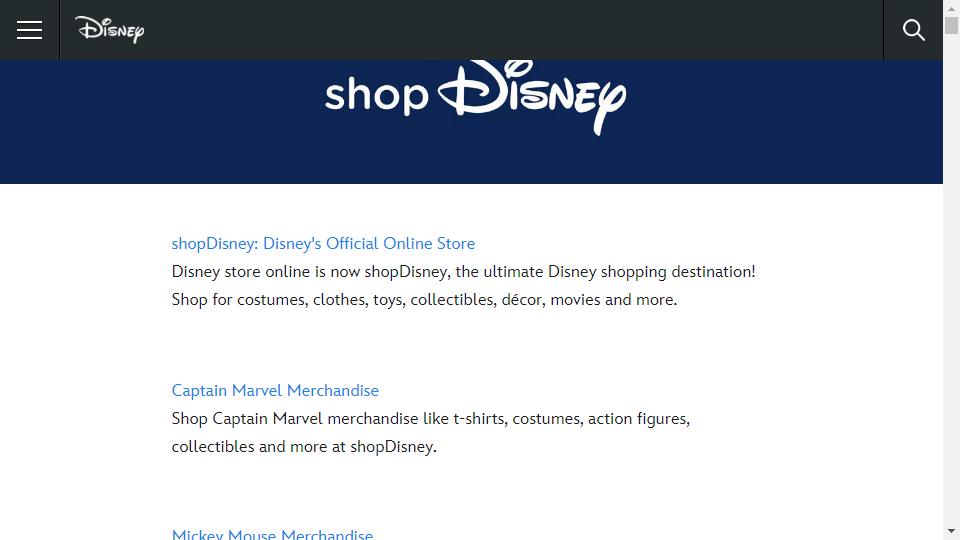
Task: Click the empty dark header bar area
Action: coord(514,30)
